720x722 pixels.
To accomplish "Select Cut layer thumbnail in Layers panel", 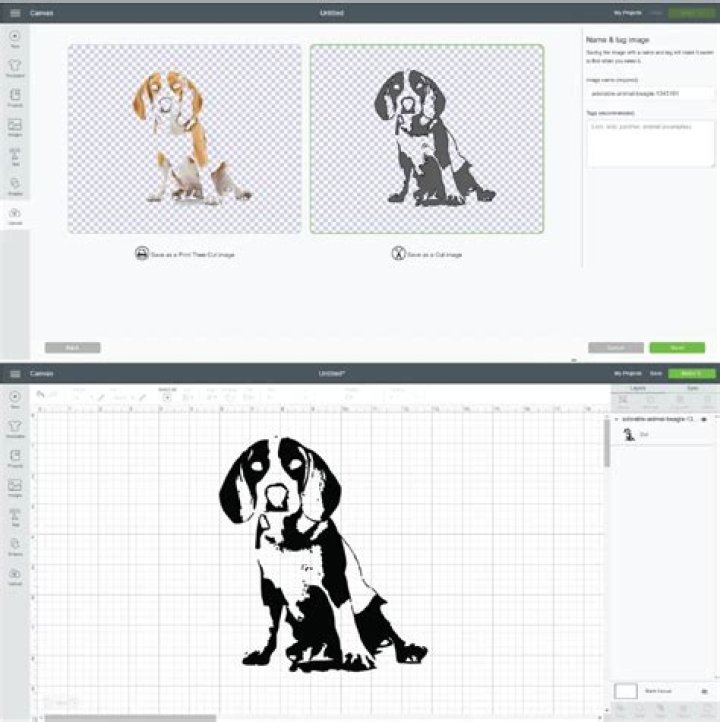I will [x=628, y=434].
